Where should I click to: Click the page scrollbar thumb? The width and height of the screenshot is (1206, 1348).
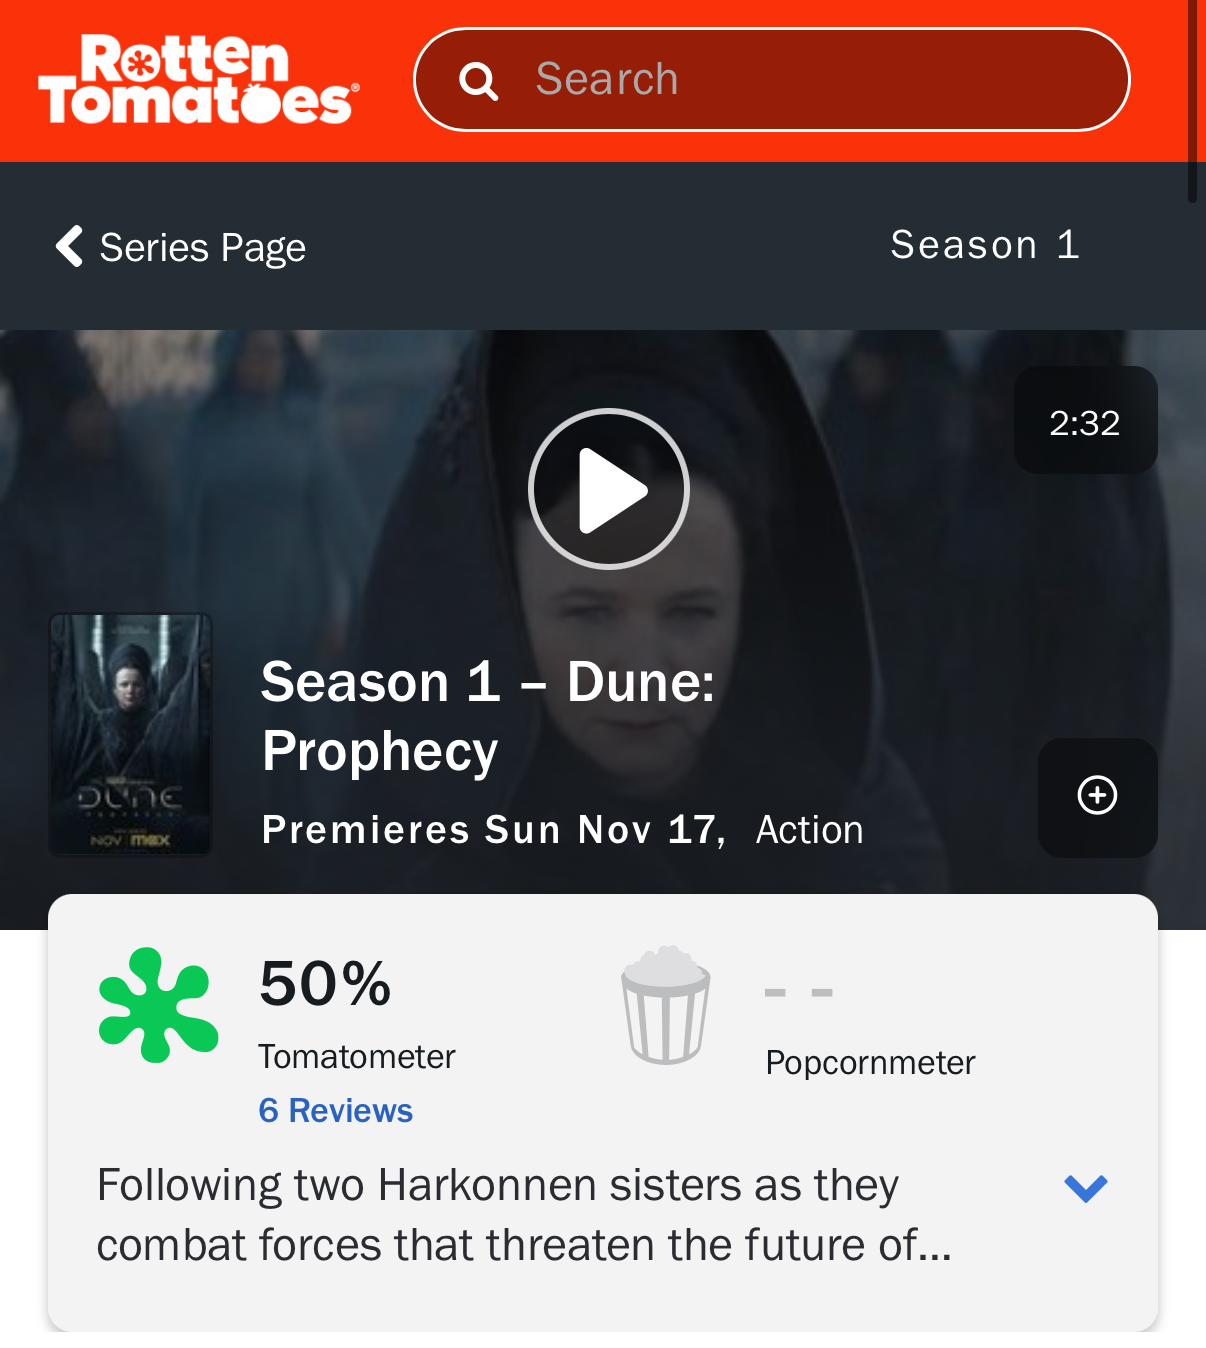(x=1192, y=100)
